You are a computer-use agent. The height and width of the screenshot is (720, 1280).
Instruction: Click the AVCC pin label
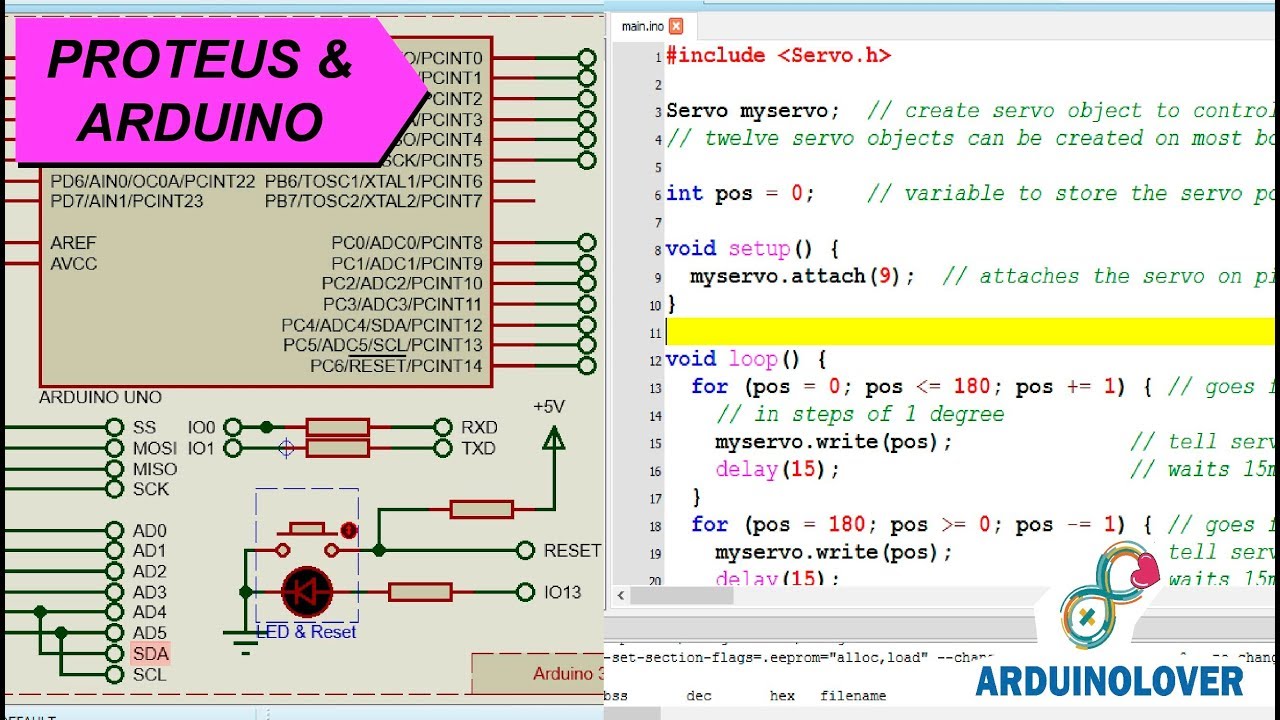click(74, 264)
